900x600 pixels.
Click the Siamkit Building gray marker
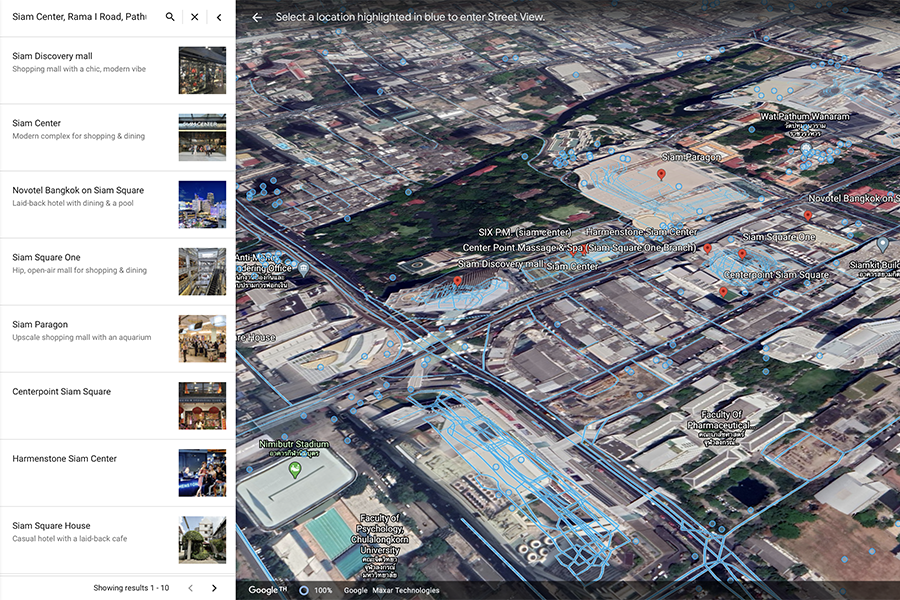(882, 243)
